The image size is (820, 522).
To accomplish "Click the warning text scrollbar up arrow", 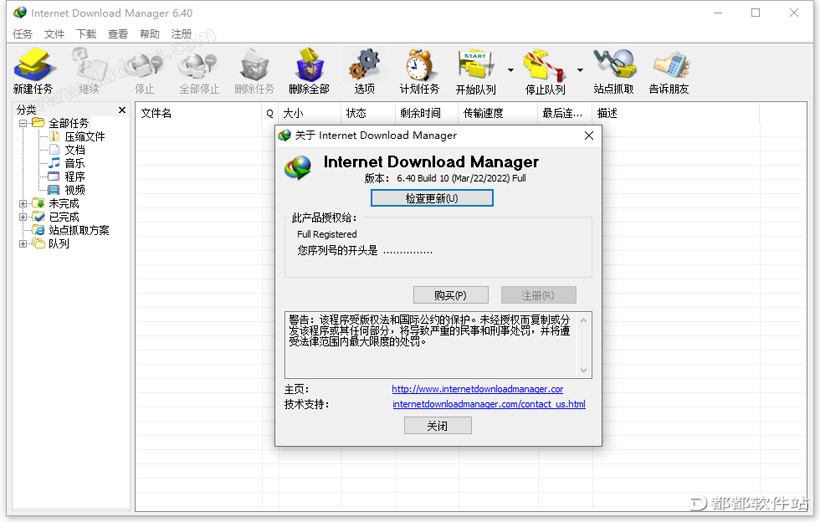I will pos(584,320).
